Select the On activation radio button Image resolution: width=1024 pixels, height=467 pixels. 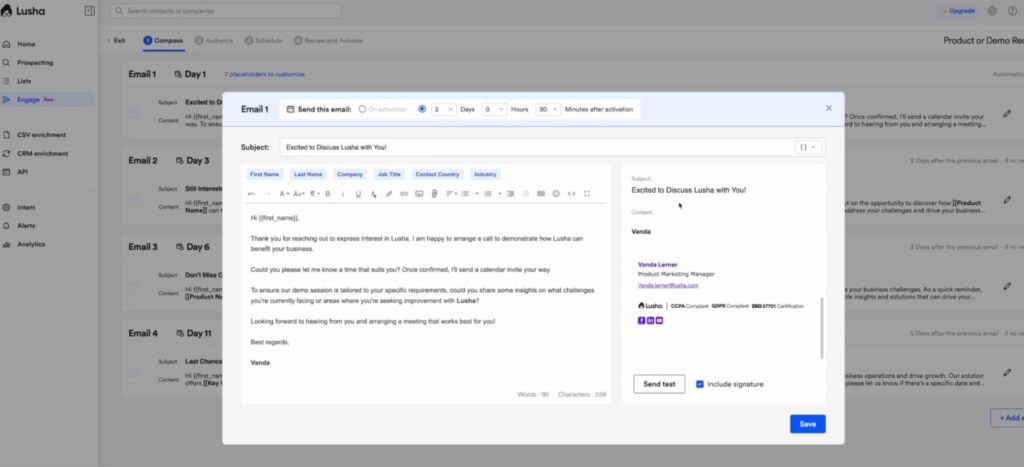point(362,109)
